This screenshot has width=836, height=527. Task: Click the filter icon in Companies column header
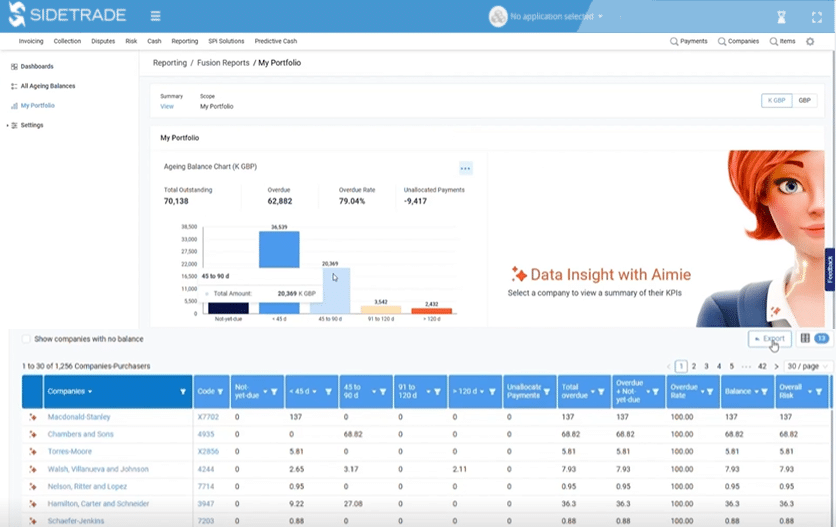pos(183,392)
